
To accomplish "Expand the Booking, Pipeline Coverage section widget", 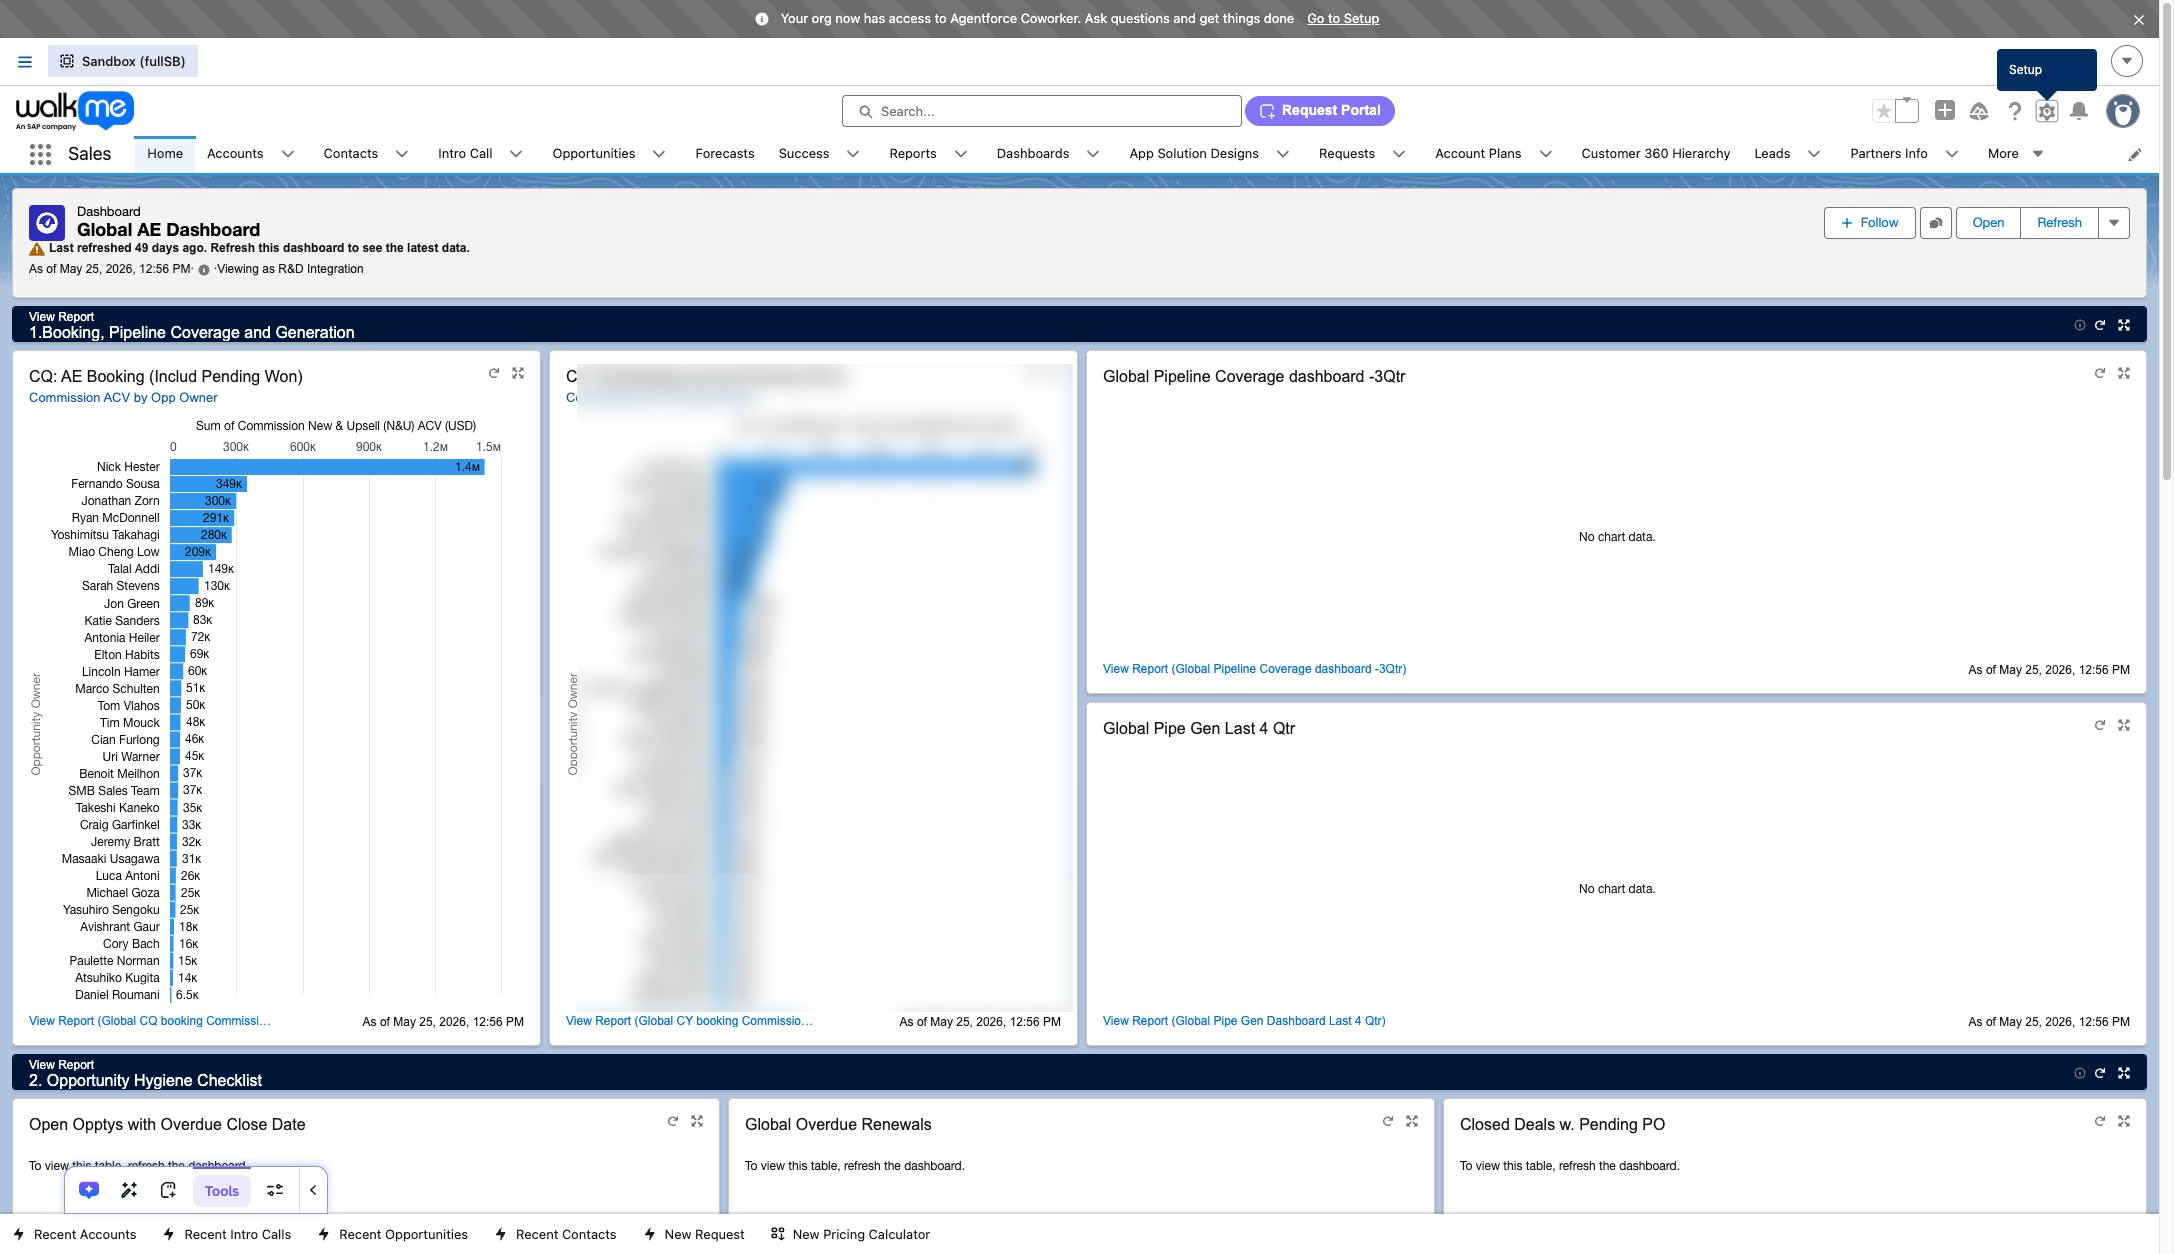I will coord(2124,325).
